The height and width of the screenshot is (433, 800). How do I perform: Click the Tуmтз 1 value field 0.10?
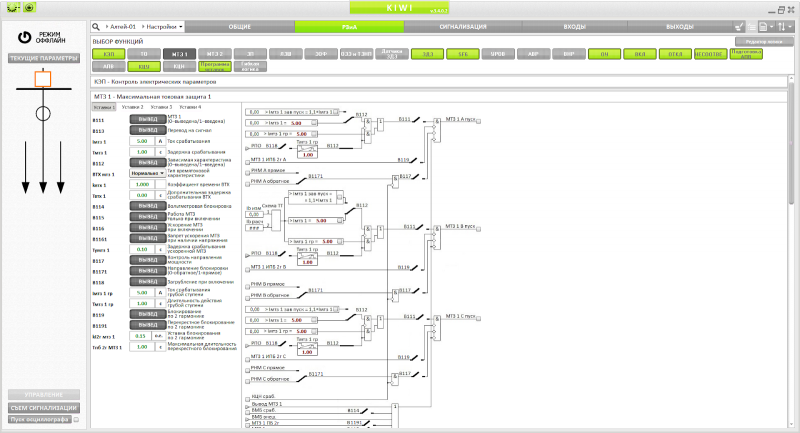[142, 249]
